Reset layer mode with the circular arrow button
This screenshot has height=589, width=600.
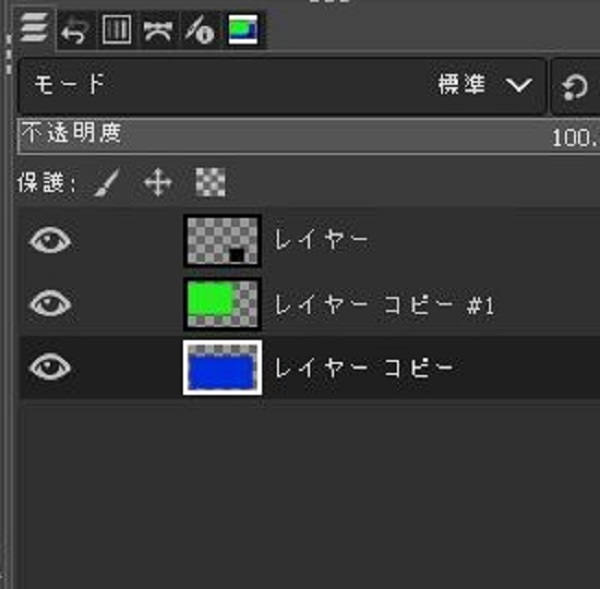pos(575,87)
